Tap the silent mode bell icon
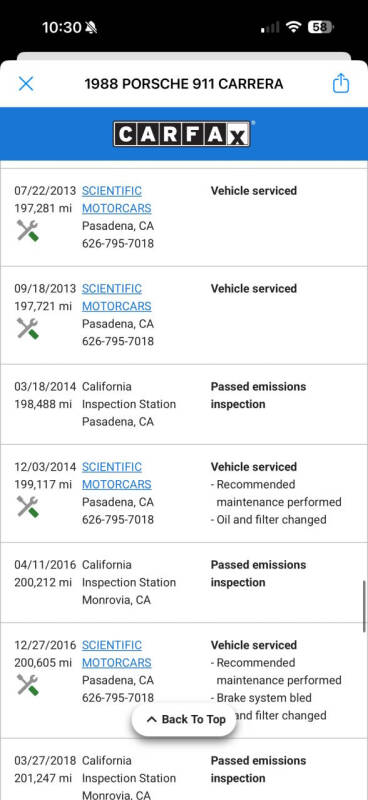The height and width of the screenshot is (800, 368). pos(91,28)
